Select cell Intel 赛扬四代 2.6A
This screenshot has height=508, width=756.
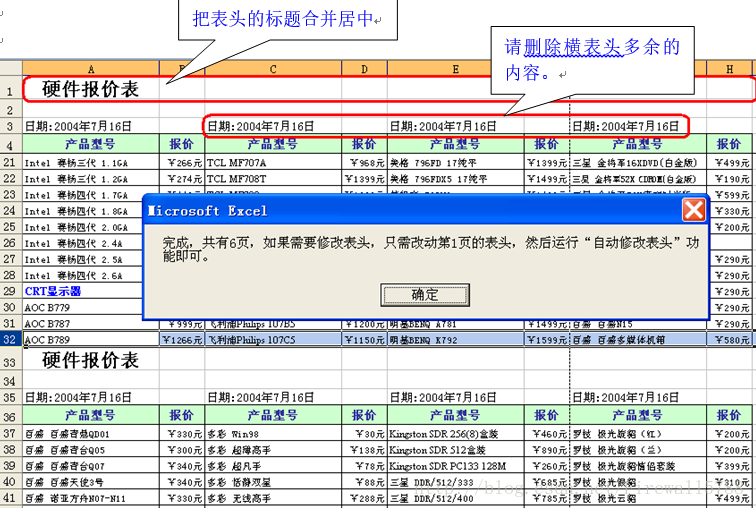click(x=82, y=275)
